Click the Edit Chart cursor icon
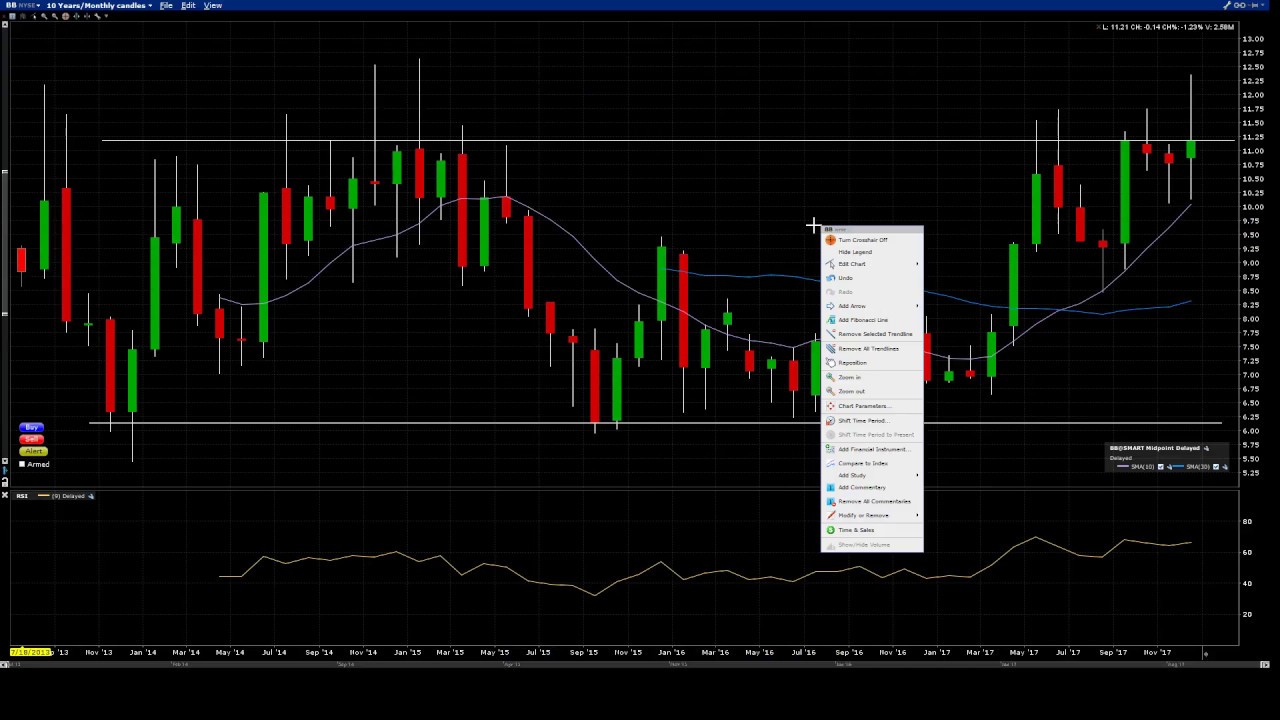The image size is (1280, 720). [x=830, y=264]
